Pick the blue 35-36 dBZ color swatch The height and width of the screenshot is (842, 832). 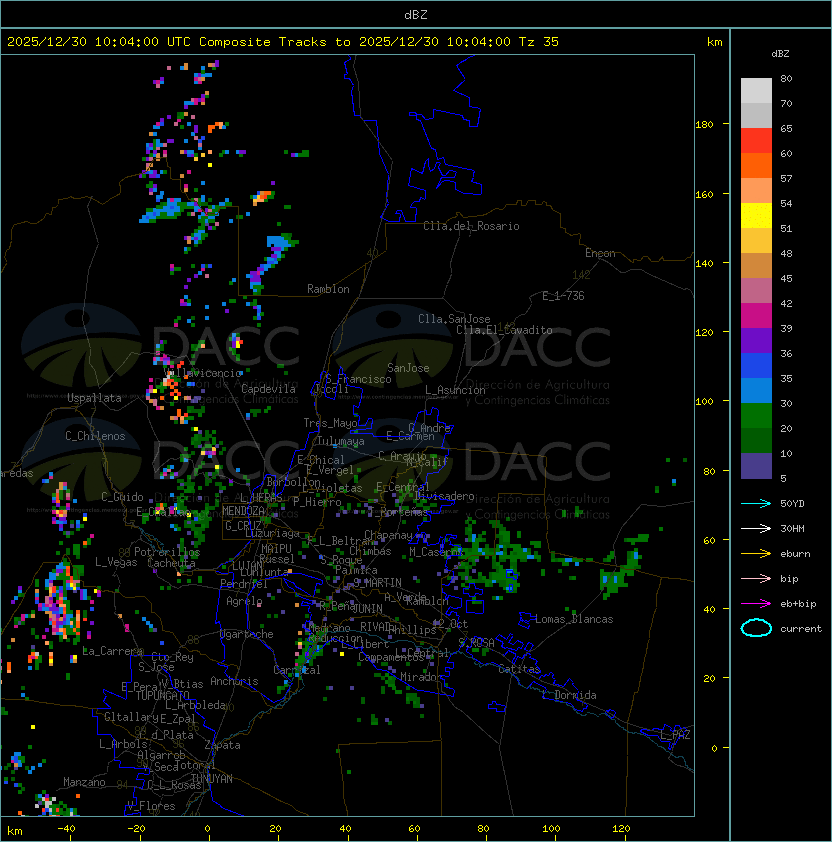[756, 366]
